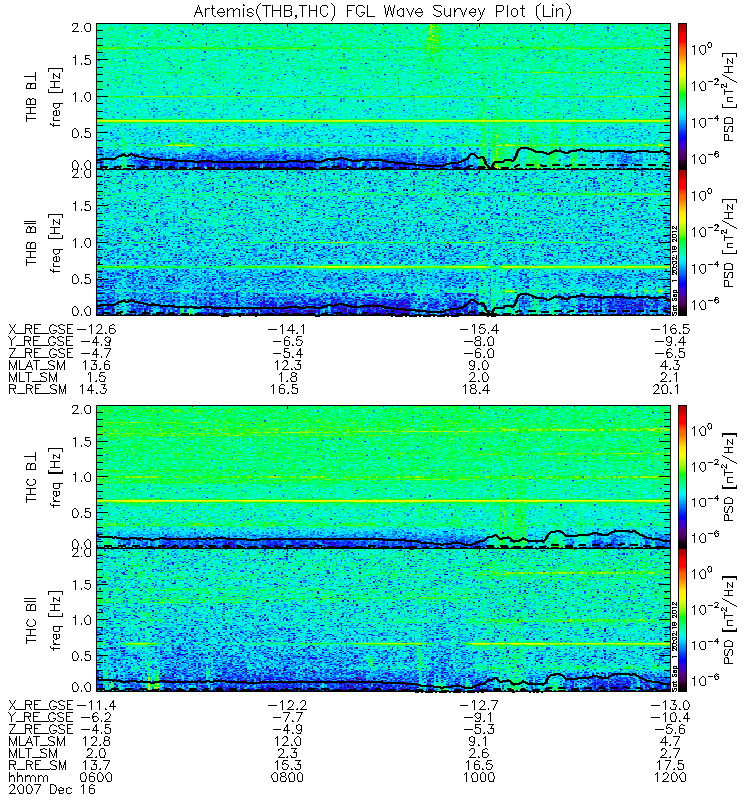Click the 0800 time tick label
This screenshot has height=800, width=750.
pos(287,778)
